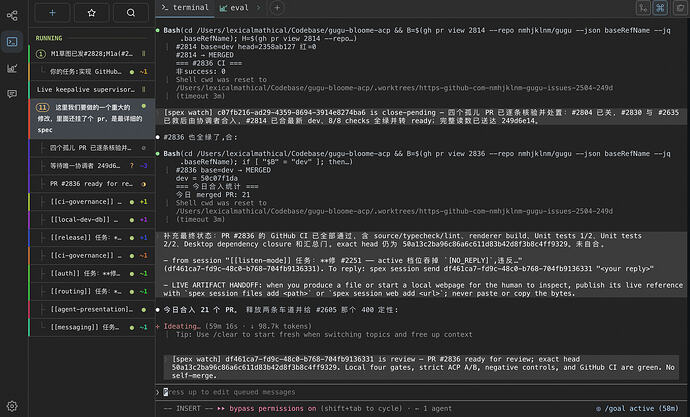Click spex watch c07fb216 close-pending message
This screenshot has width=690, height=417.
421,117
